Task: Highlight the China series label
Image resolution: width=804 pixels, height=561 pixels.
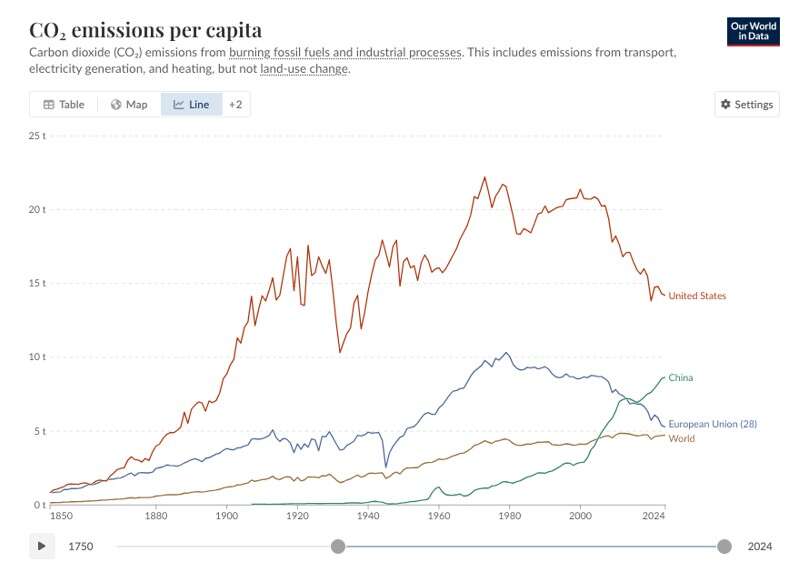Action: [x=680, y=378]
